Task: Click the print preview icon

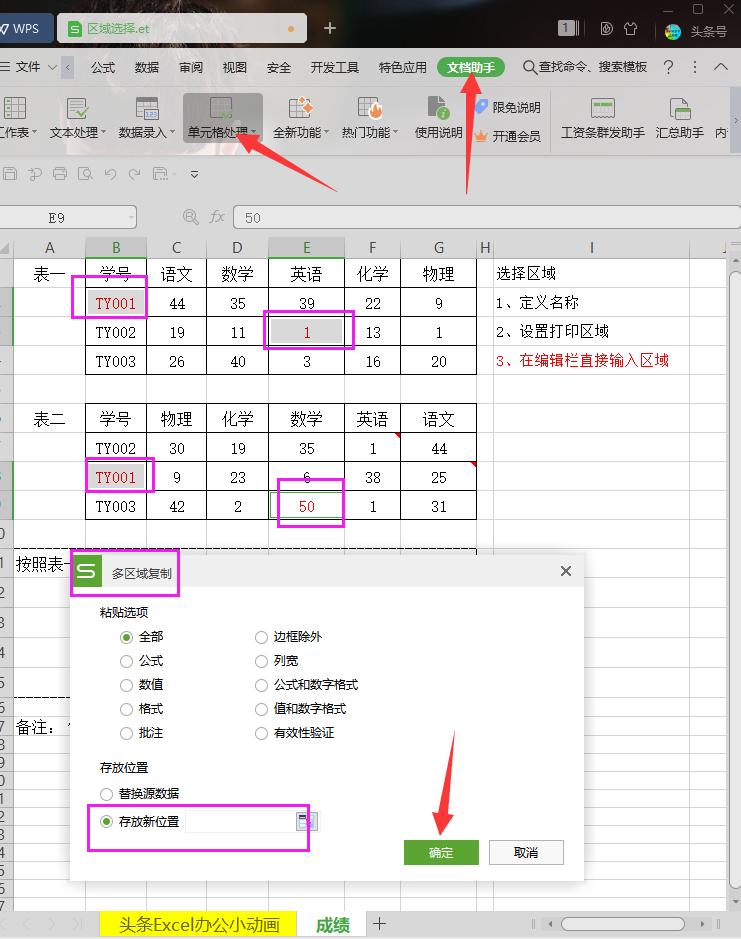Action: point(85,174)
